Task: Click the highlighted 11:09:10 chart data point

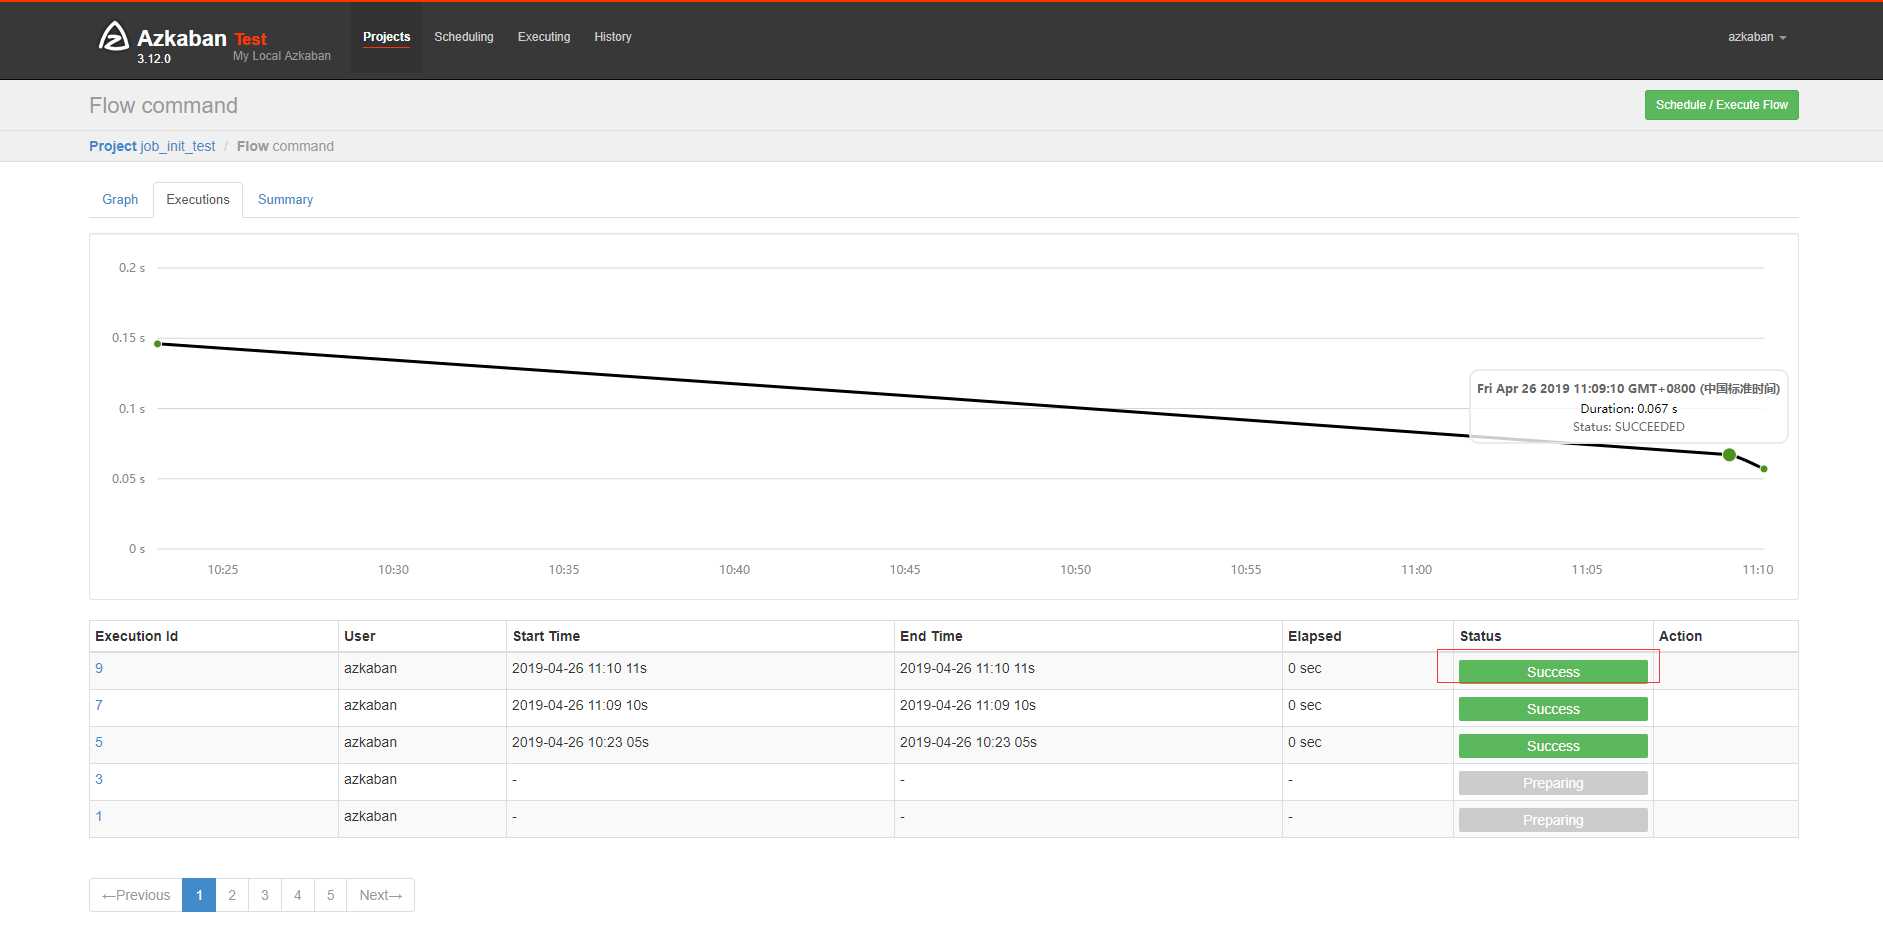Action: pos(1729,455)
